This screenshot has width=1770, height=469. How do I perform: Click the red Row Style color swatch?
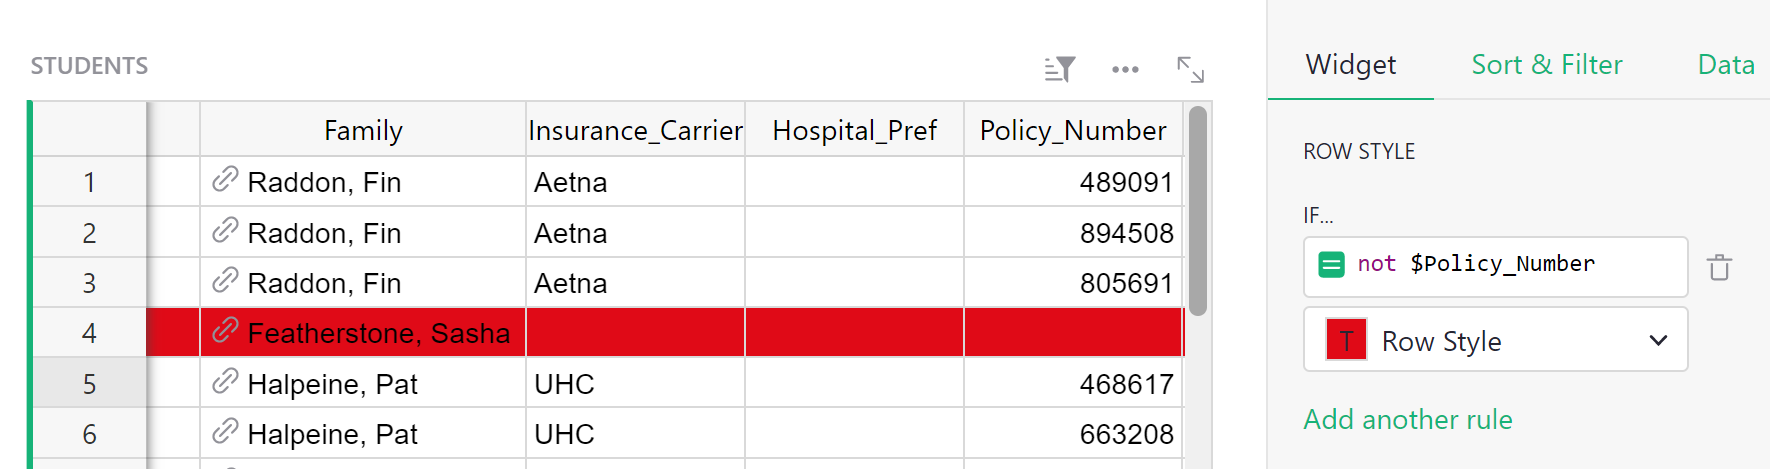point(1346,340)
